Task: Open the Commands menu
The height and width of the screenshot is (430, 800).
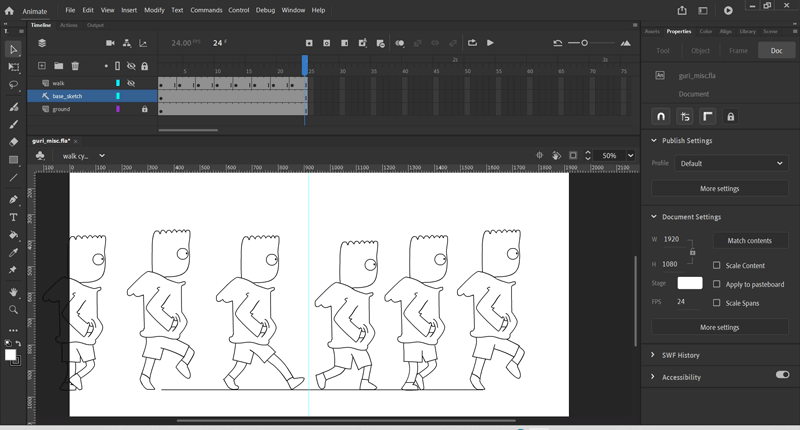Action: pyautogui.click(x=206, y=10)
